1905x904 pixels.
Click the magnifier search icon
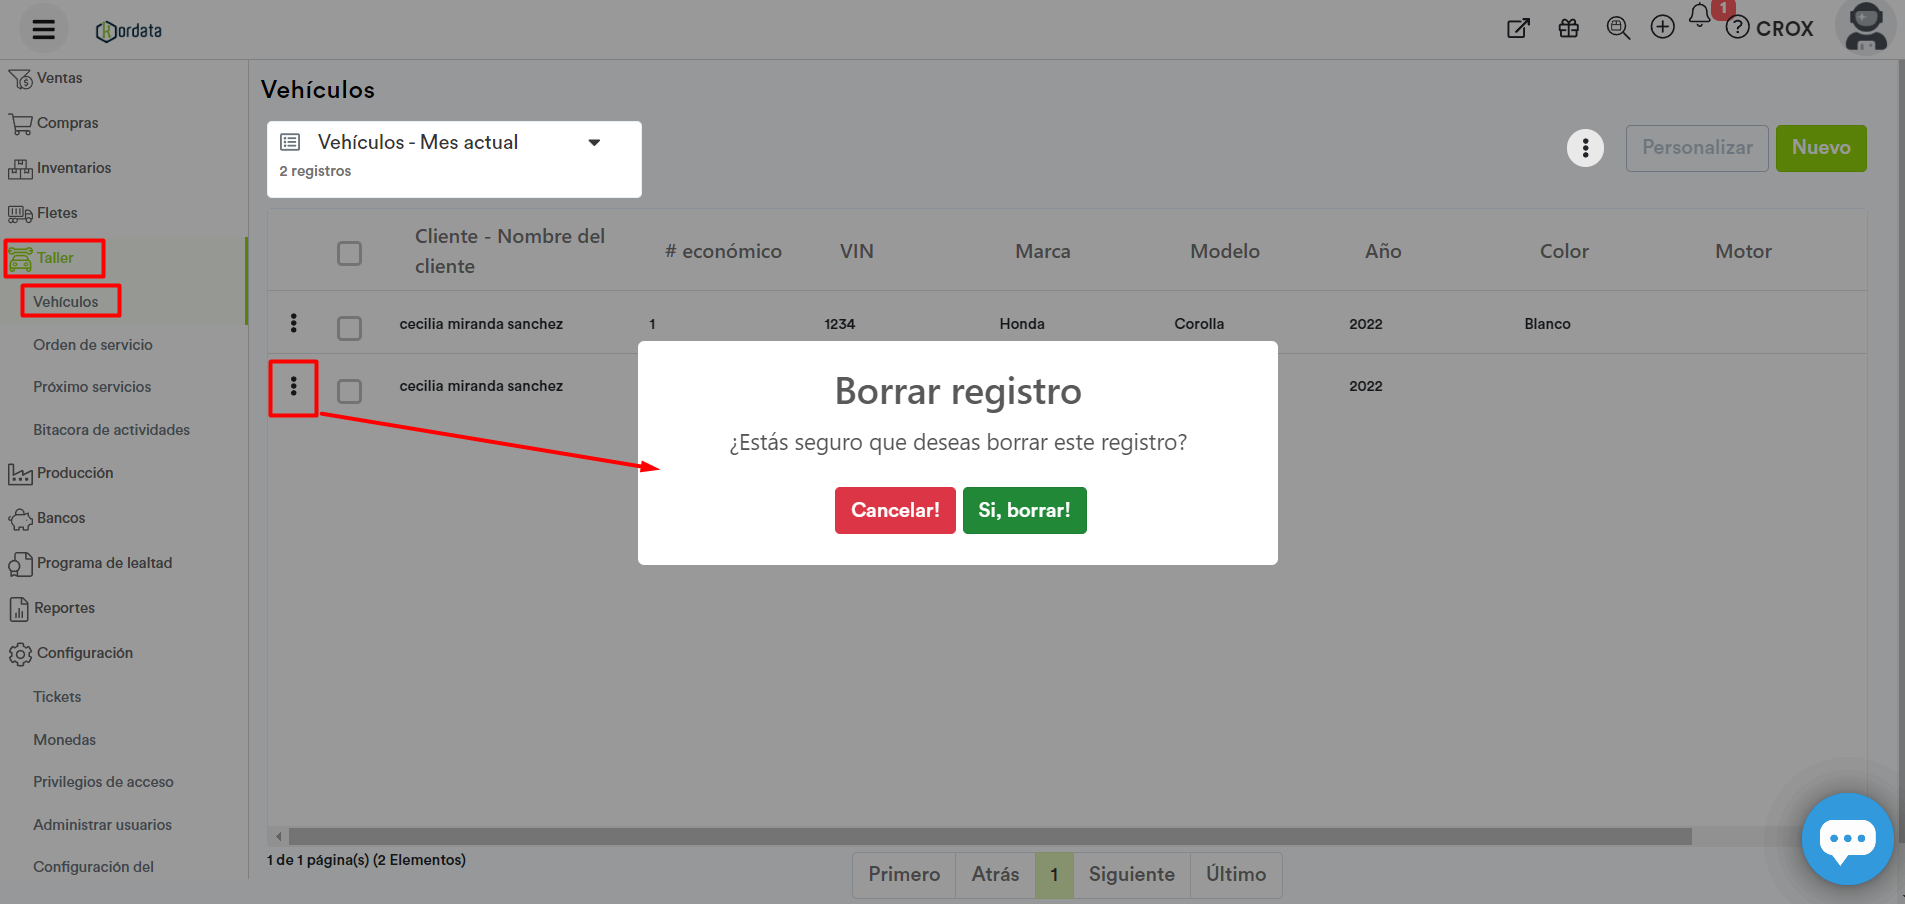tap(1617, 28)
